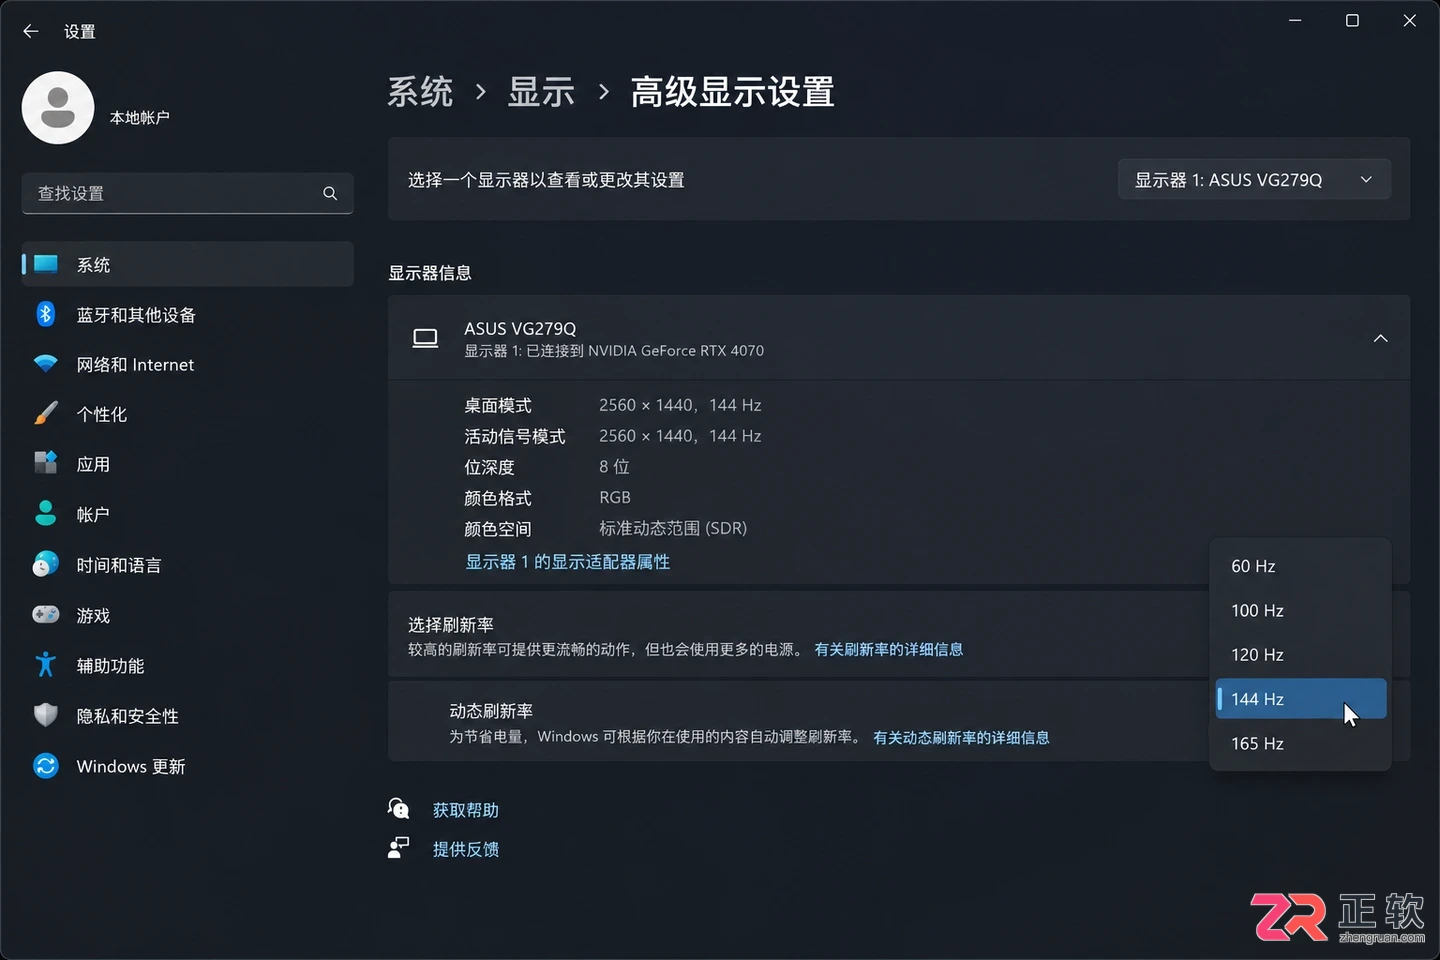Click the 游戏 gamepad icon
This screenshot has height=960, width=1440.
[46, 614]
